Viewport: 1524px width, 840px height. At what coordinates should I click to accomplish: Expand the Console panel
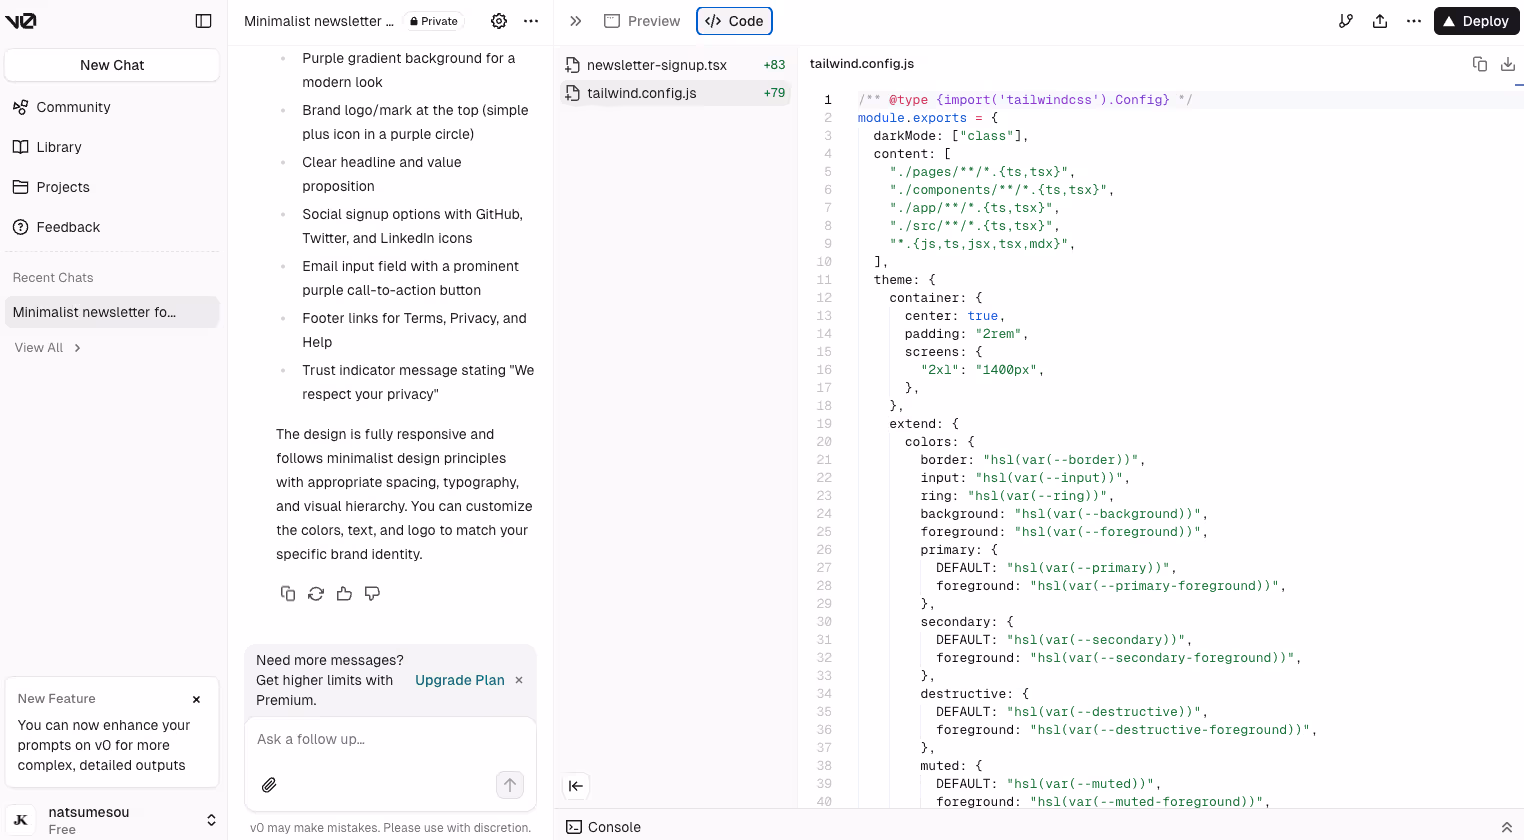point(1506,827)
